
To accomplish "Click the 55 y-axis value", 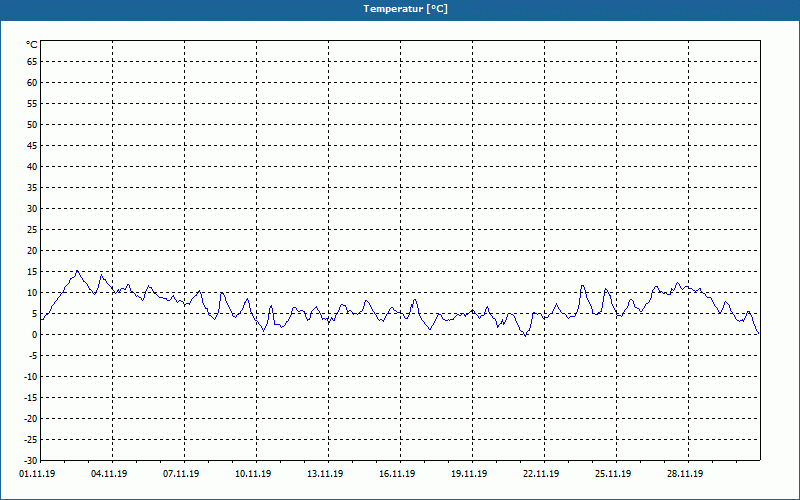I will click(x=32, y=104).
